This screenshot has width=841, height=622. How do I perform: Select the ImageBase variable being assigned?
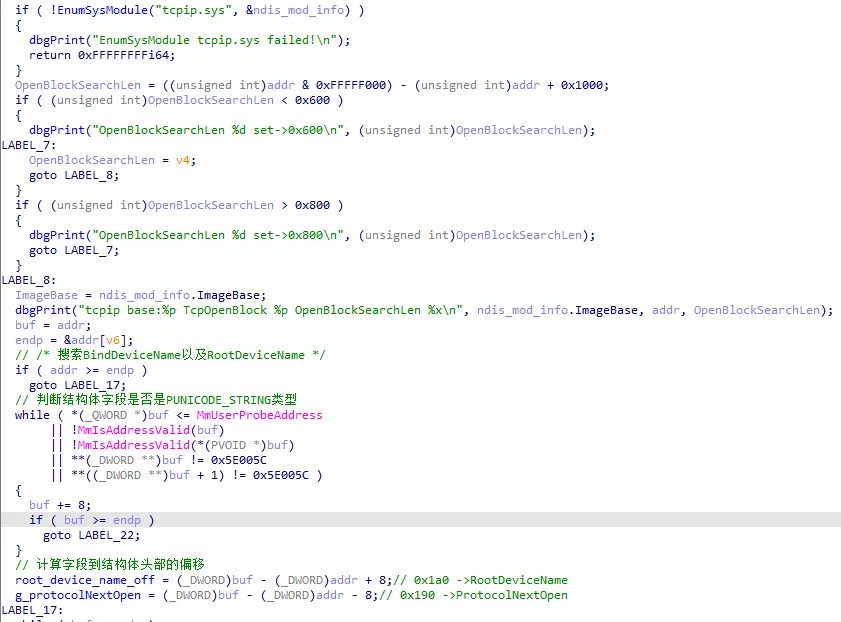(x=46, y=295)
